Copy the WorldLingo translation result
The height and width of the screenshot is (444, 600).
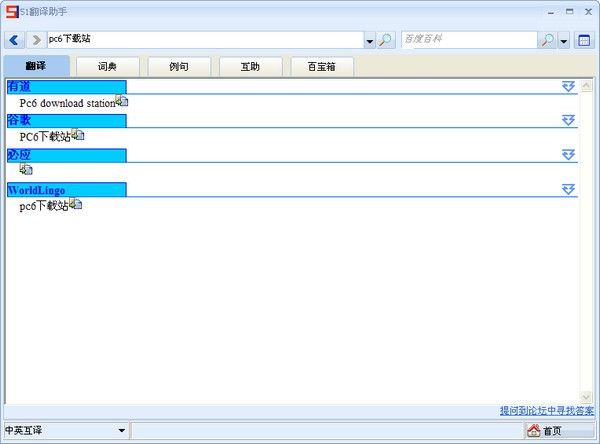75,204
